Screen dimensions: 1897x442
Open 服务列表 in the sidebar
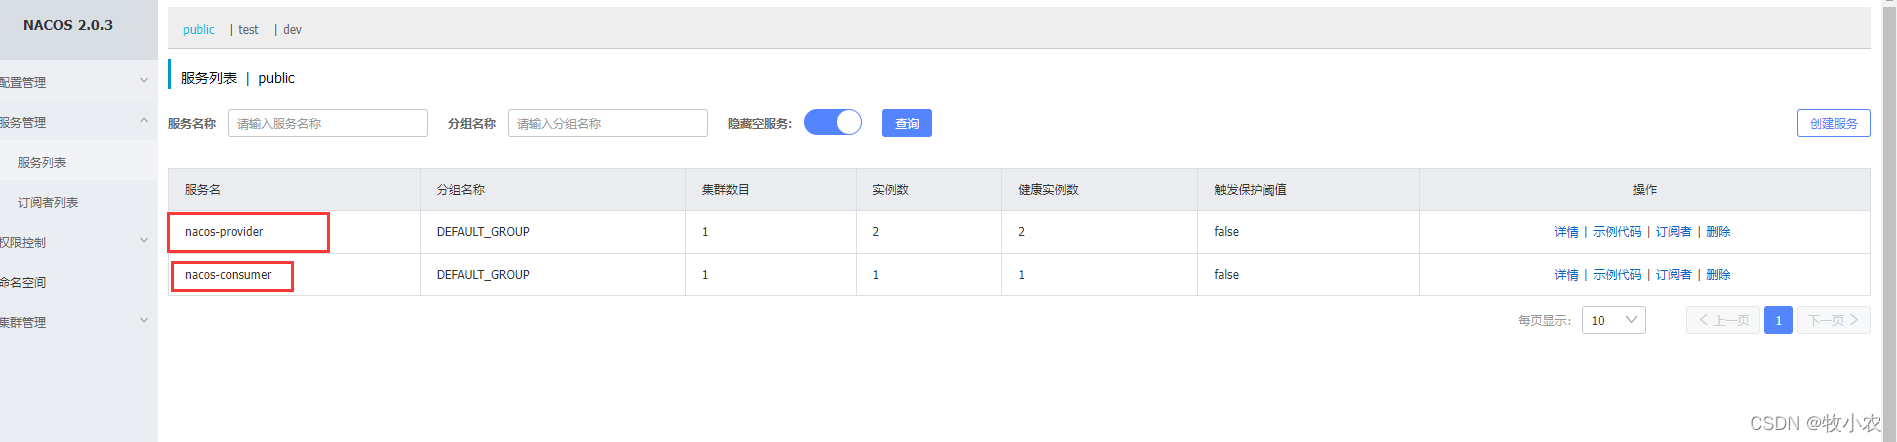(42, 162)
